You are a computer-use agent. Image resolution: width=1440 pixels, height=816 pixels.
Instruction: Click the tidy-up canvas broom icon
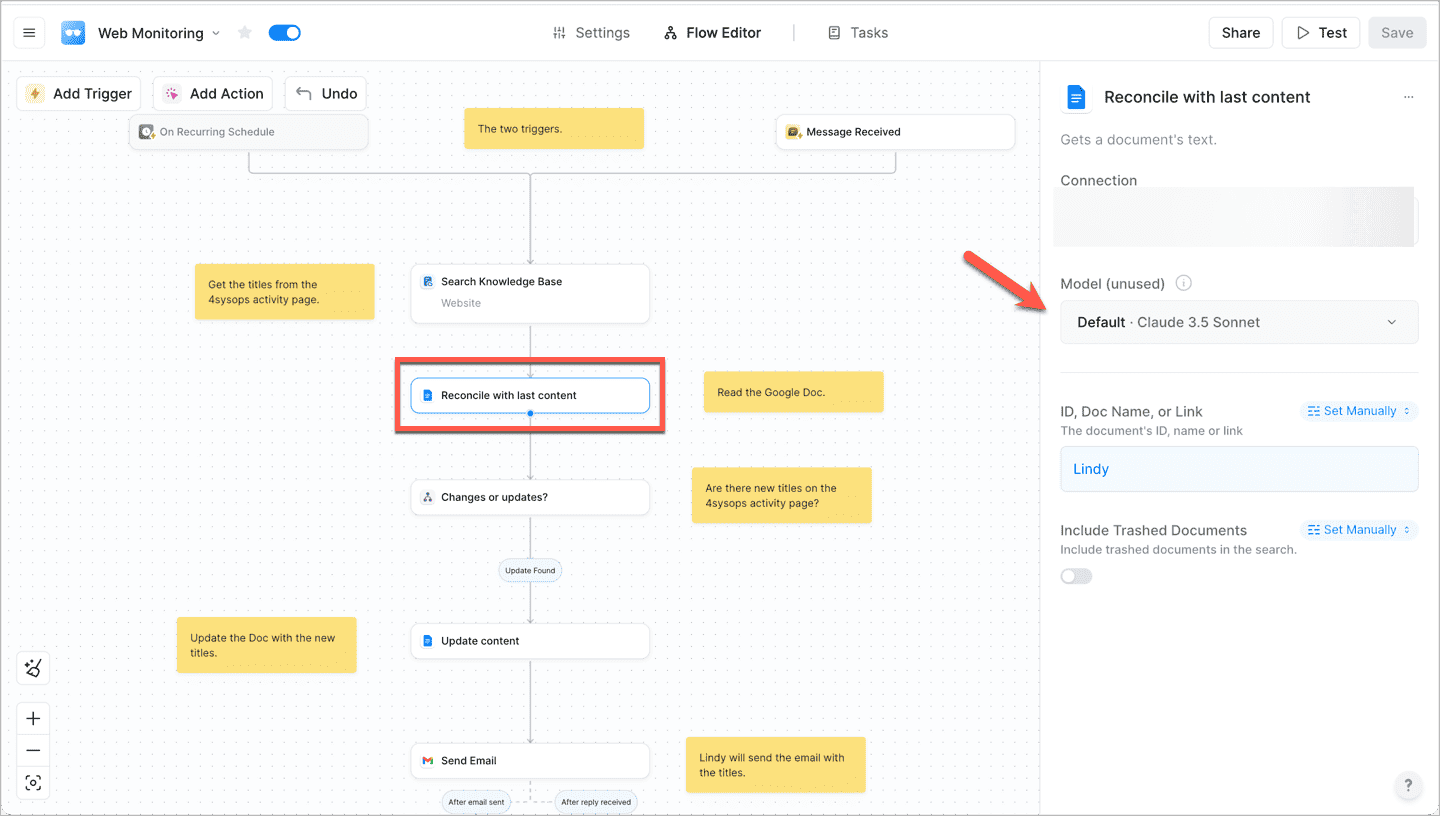[x=33, y=669]
